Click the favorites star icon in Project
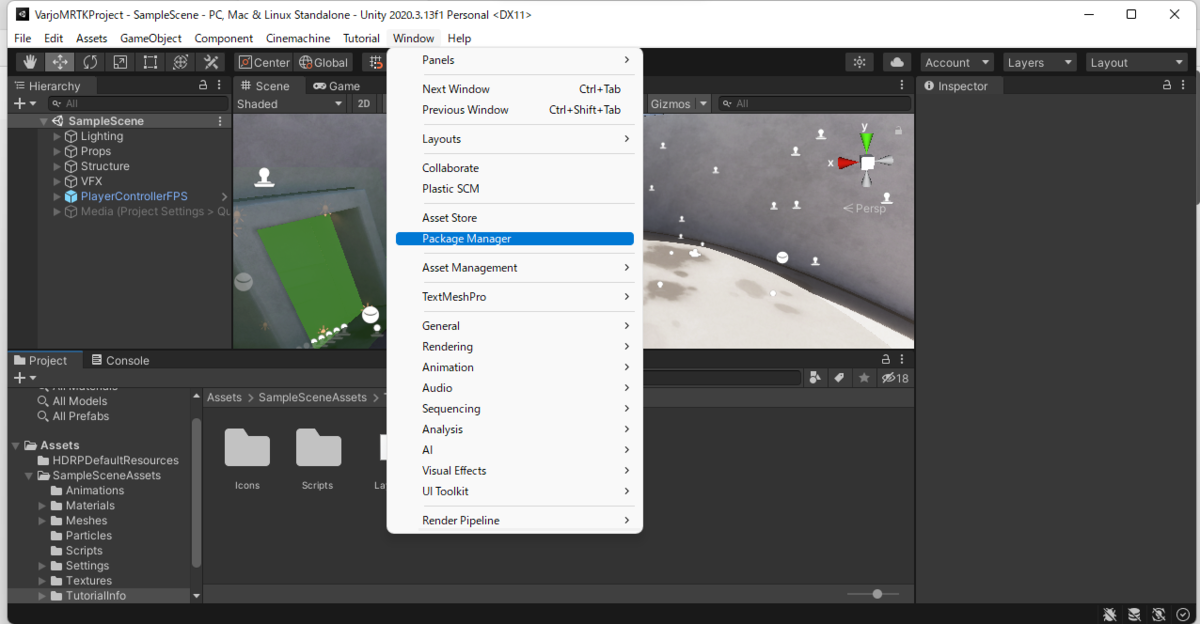Screen dimensions: 1200x624 864,378
